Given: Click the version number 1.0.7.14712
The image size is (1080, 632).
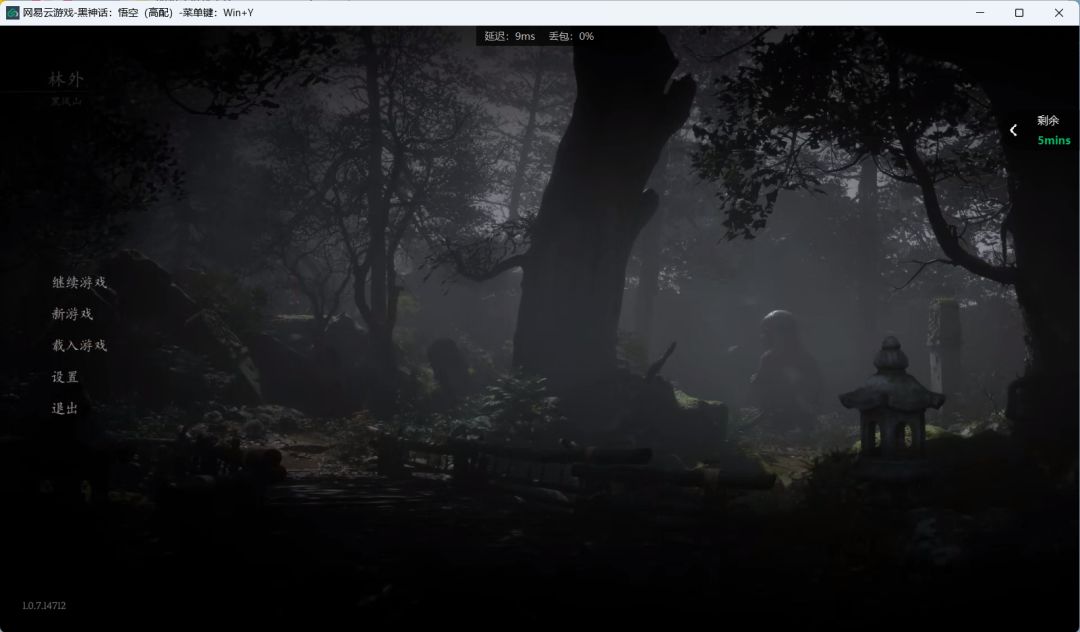Looking at the screenshot, I should click(44, 606).
